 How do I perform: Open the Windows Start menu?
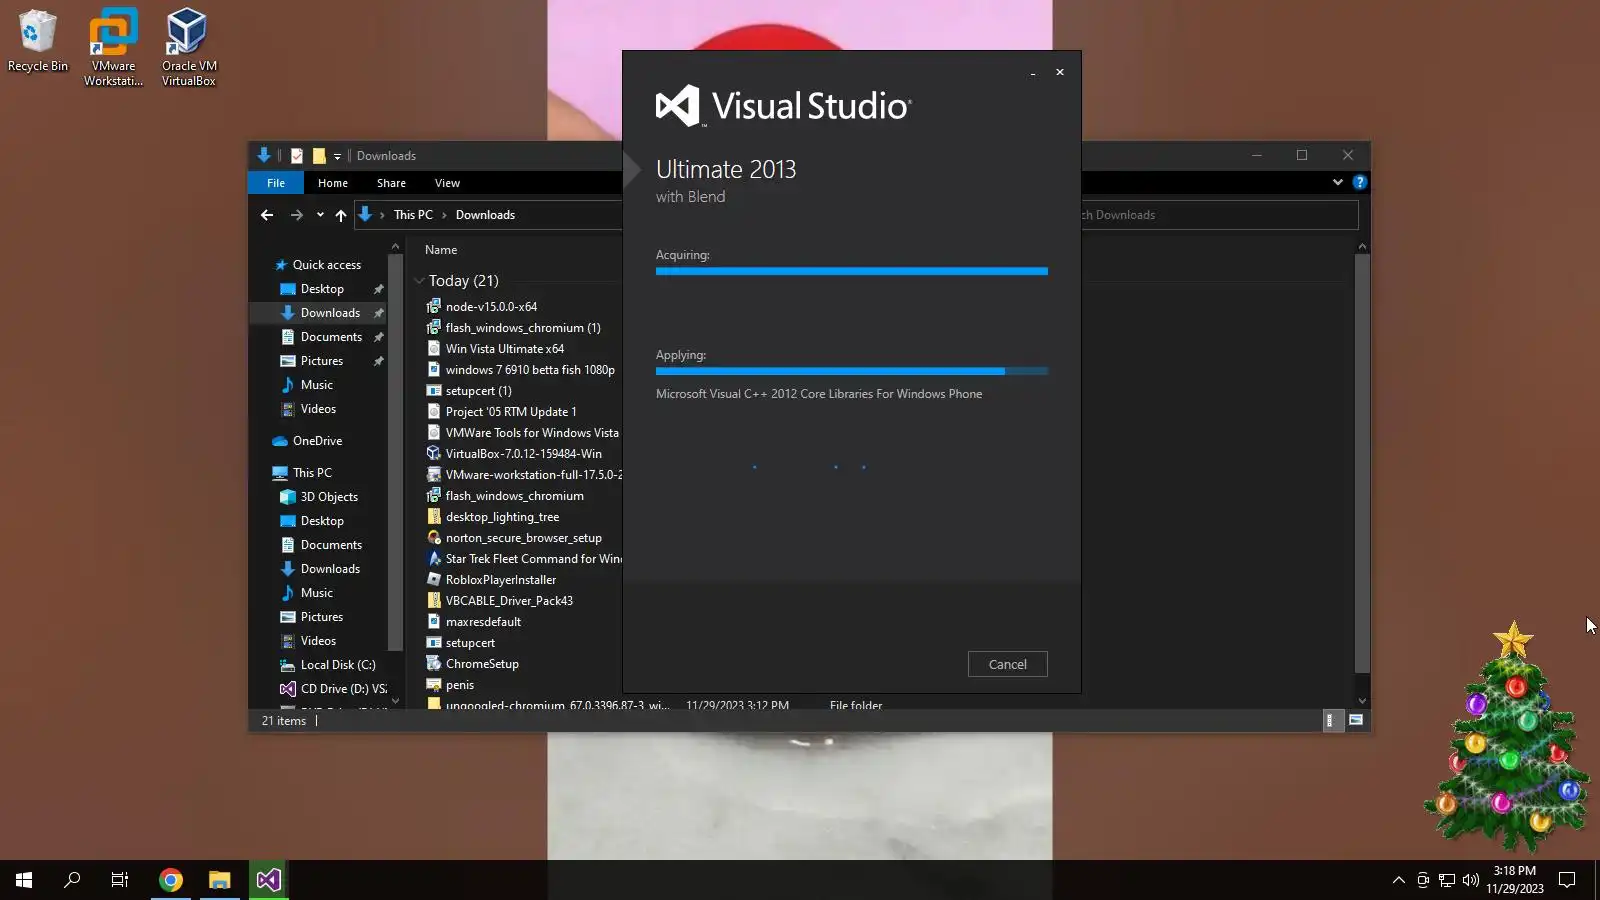24,880
